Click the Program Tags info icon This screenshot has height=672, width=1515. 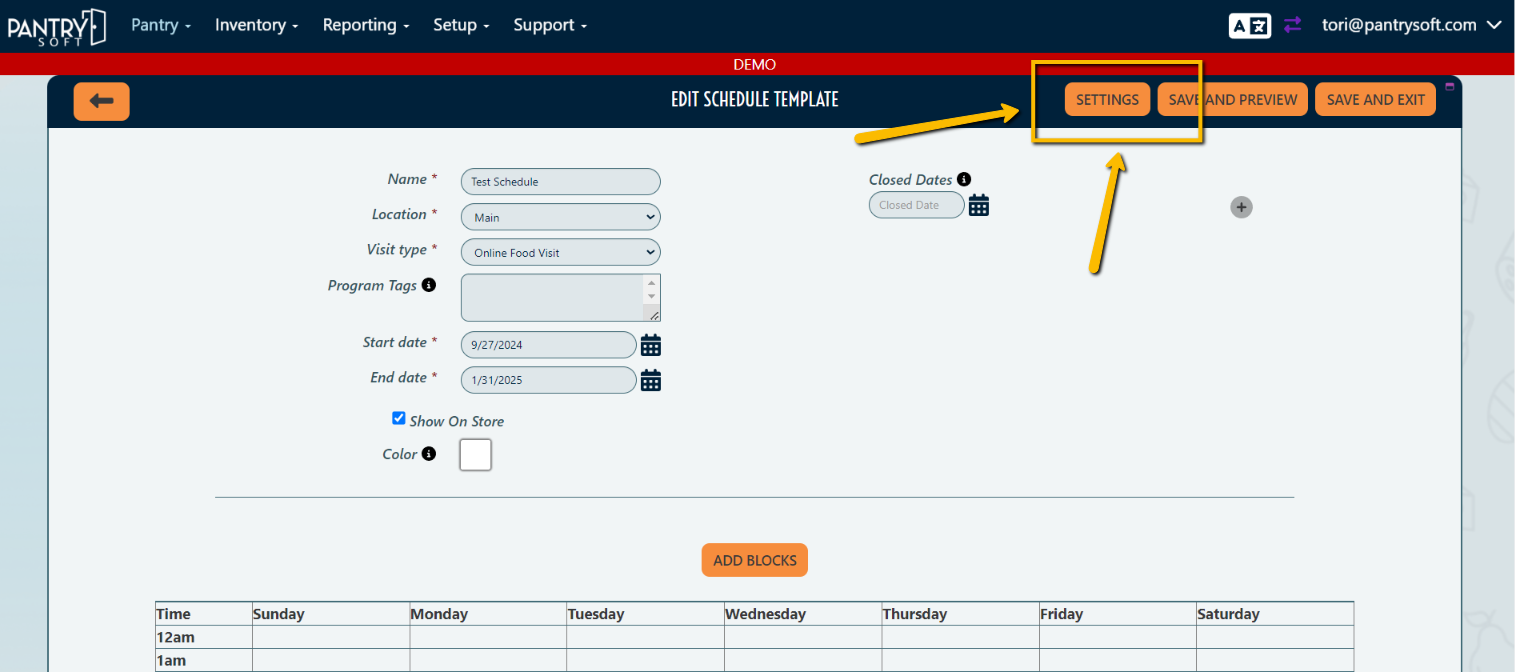[429, 284]
